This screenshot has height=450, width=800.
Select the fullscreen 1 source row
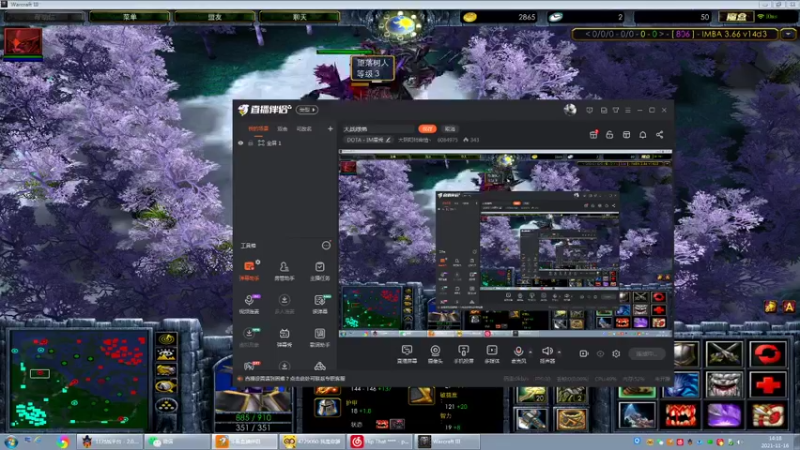pos(285,143)
